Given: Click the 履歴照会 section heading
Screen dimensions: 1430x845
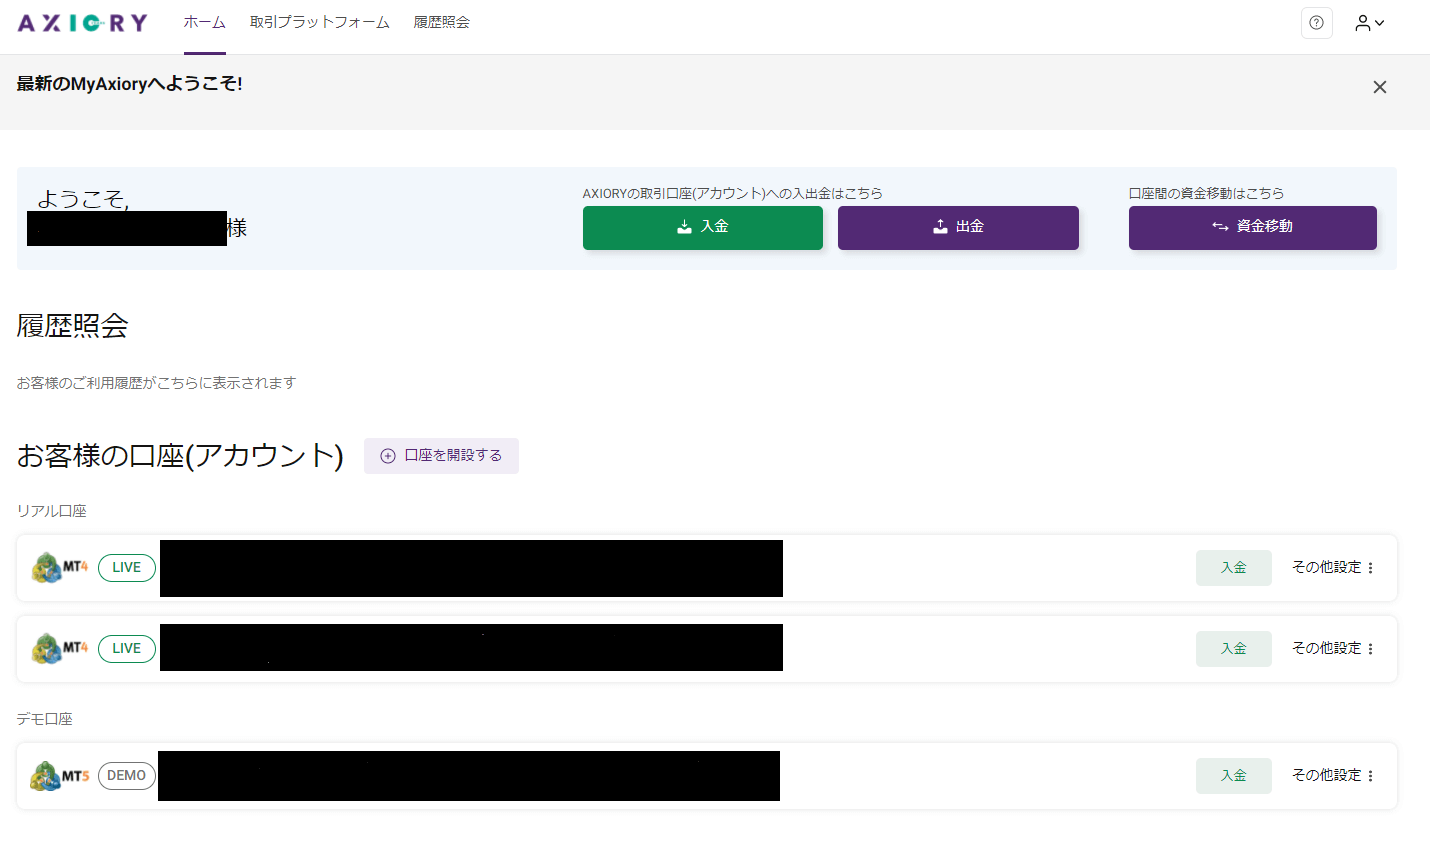Looking at the screenshot, I should (x=73, y=325).
